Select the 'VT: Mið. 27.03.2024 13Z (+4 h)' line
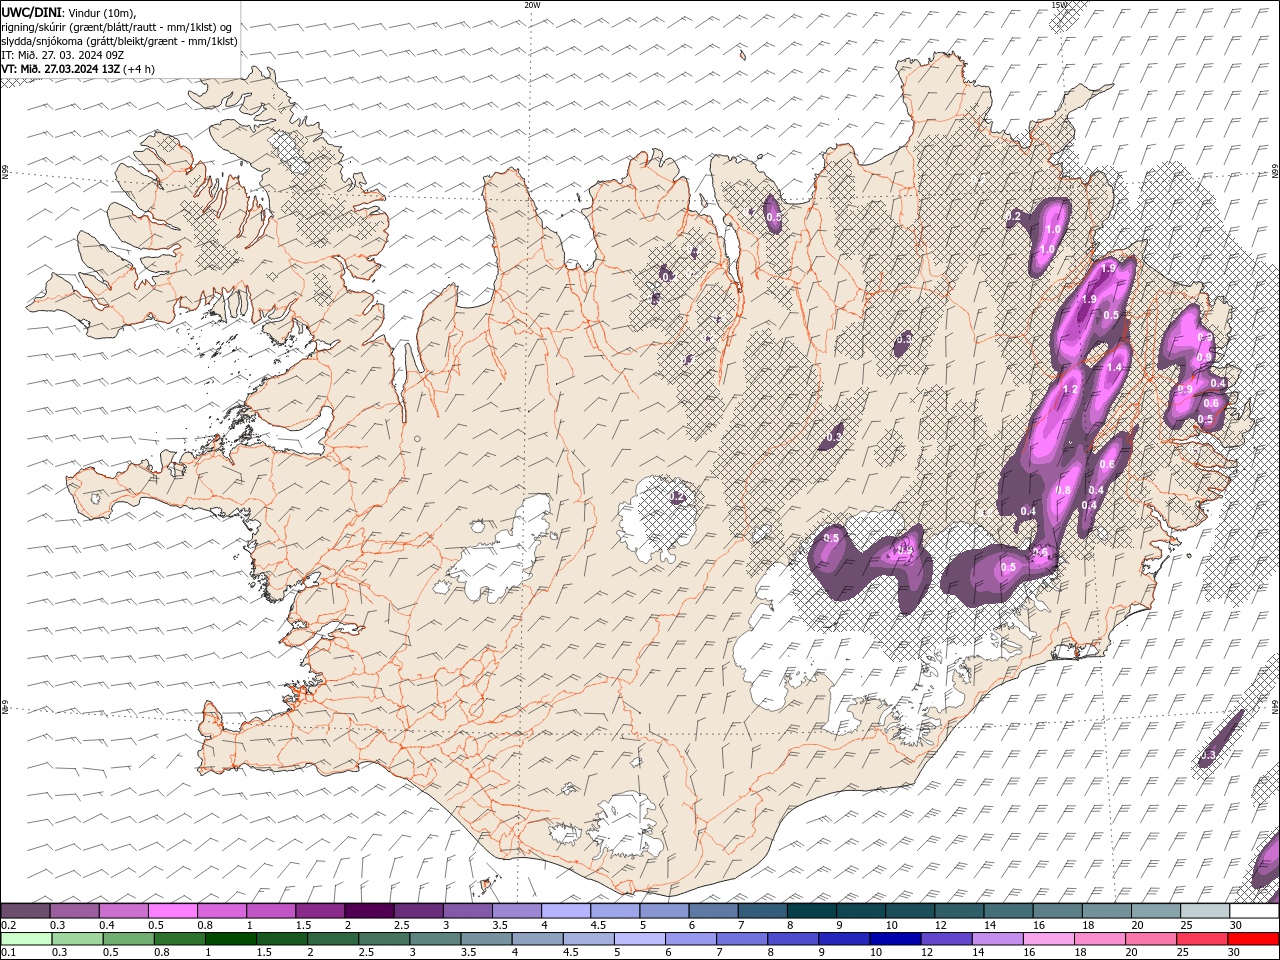Viewport: 1280px width, 960px height. [78, 69]
